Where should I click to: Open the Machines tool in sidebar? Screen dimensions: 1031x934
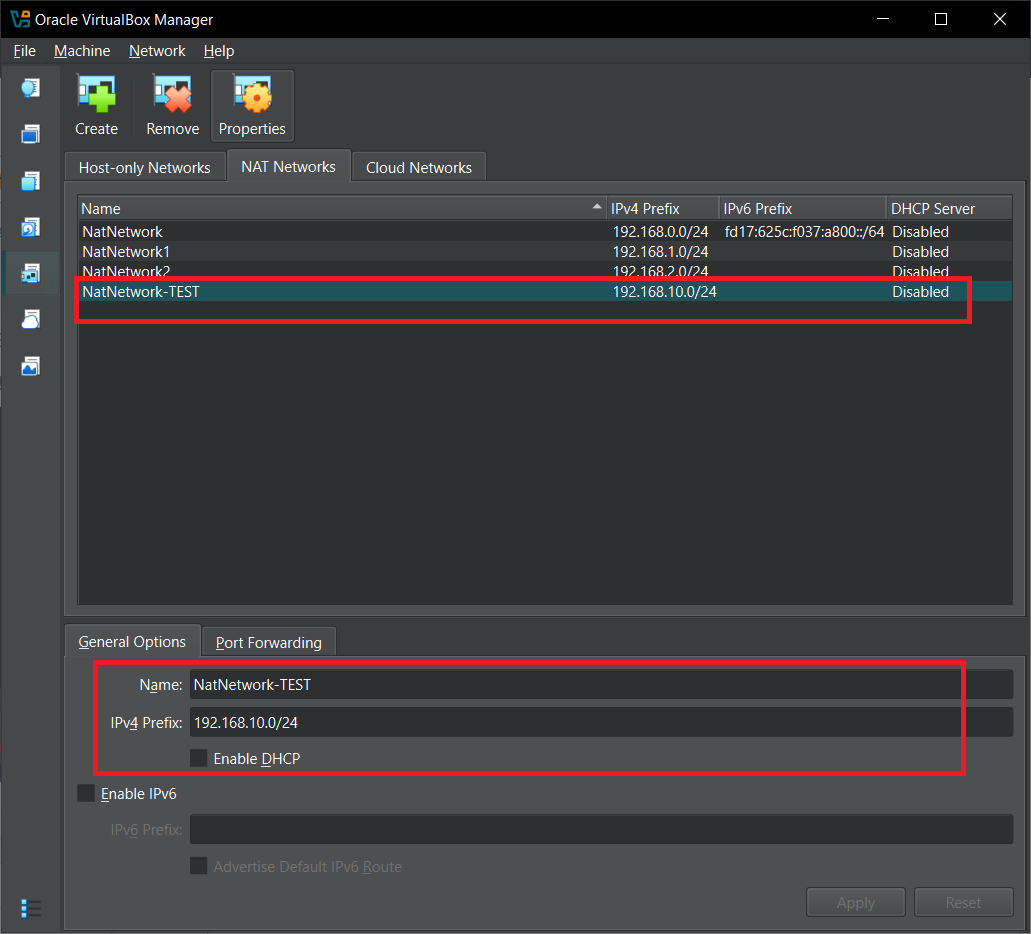tap(30, 134)
